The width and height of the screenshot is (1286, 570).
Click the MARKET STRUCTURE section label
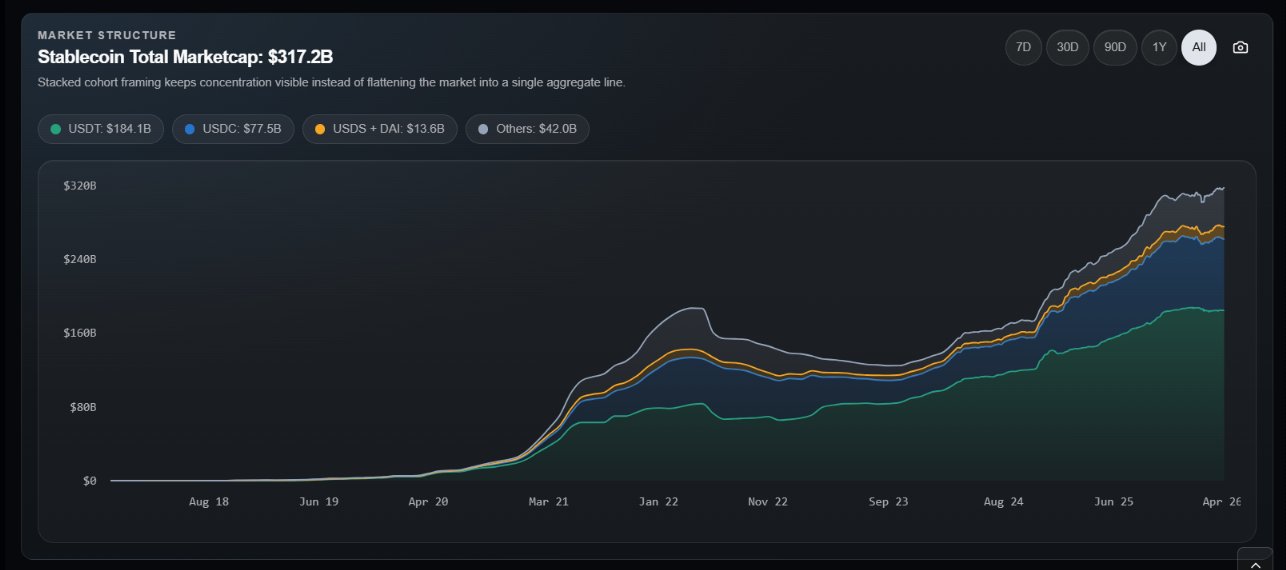pos(107,35)
